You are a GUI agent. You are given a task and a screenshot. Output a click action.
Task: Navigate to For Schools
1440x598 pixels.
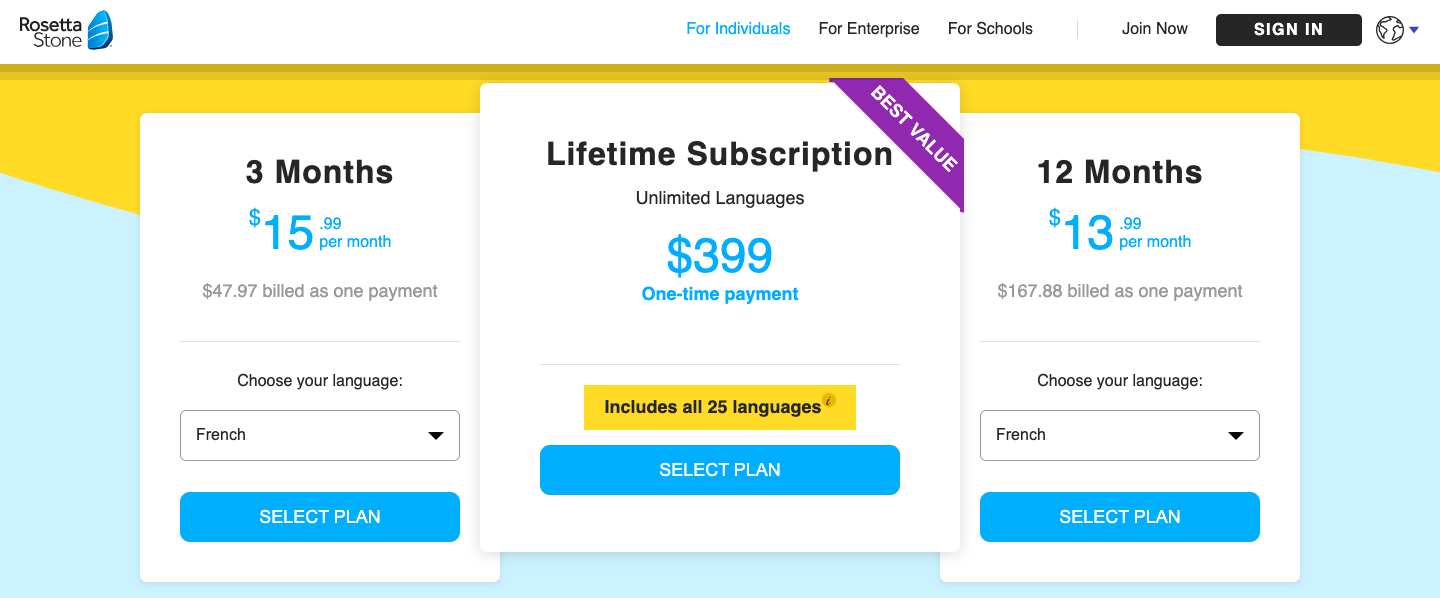[990, 29]
